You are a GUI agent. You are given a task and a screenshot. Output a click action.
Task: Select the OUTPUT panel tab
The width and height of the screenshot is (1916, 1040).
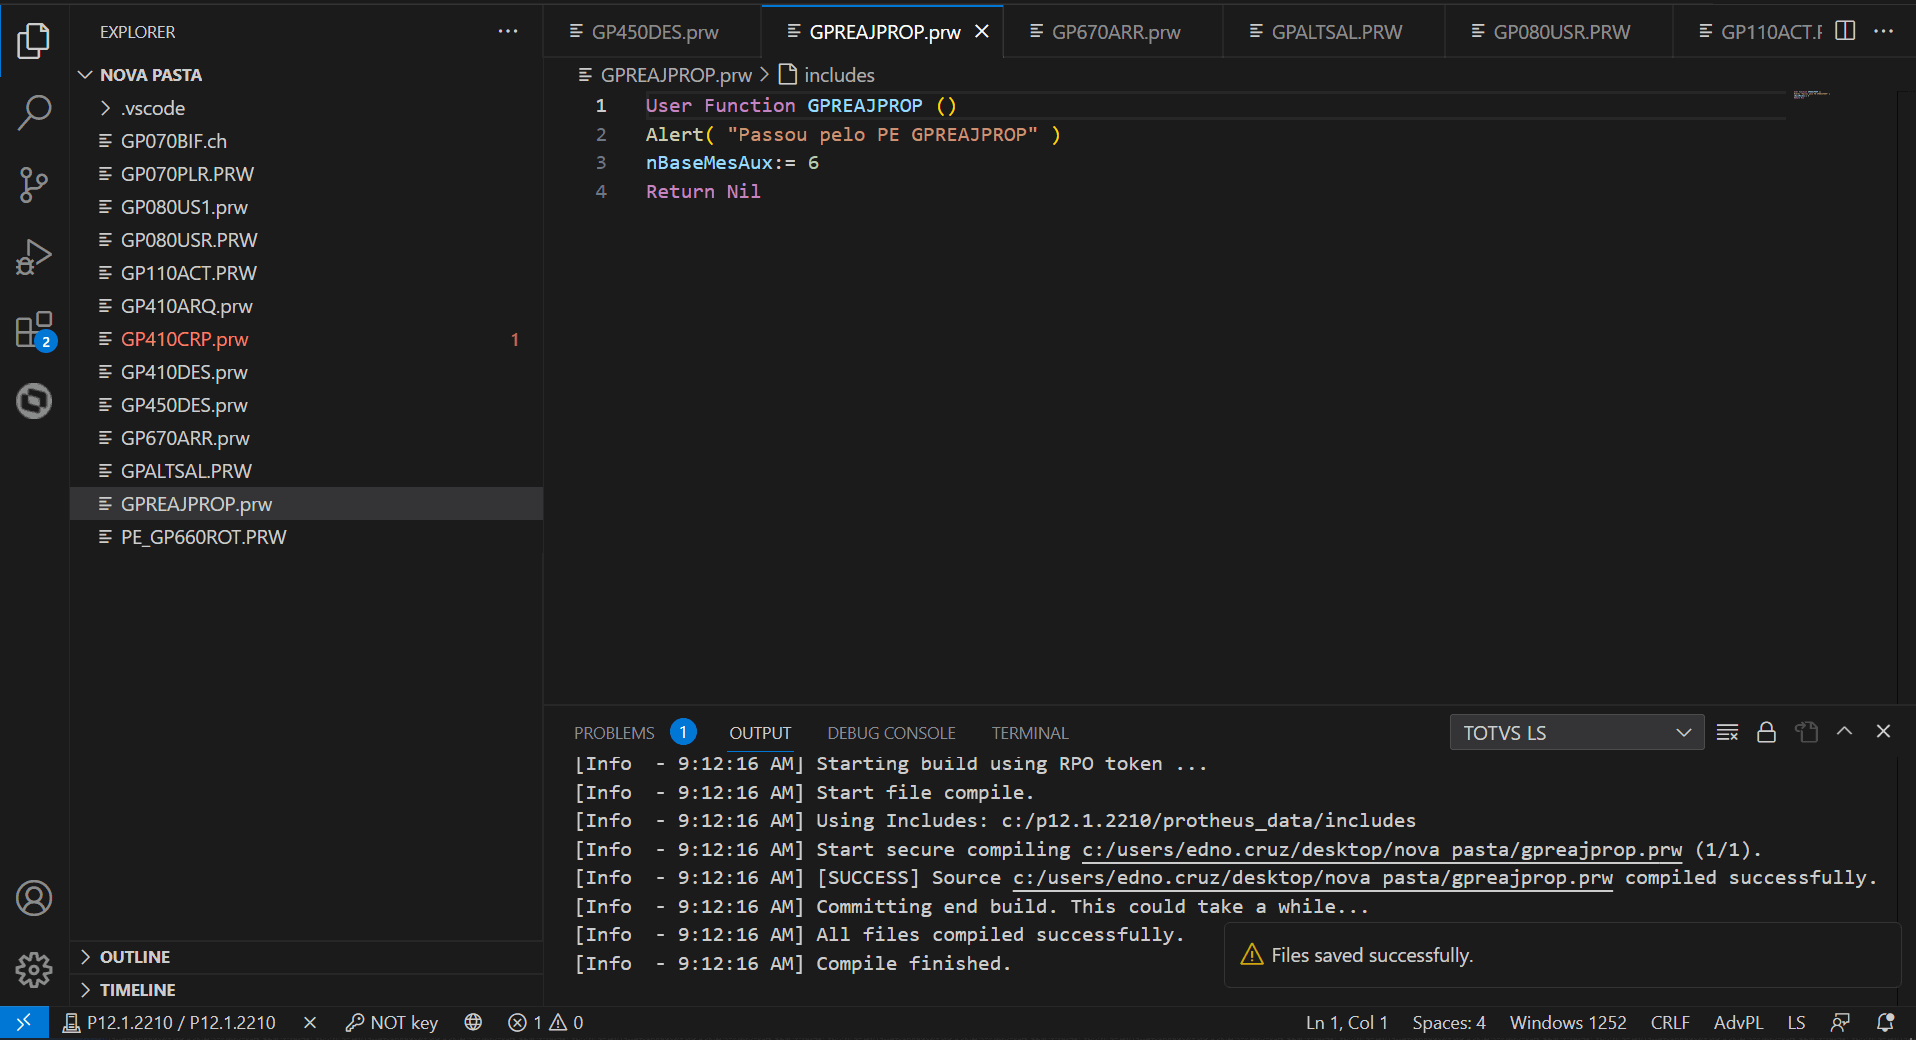pos(759,732)
